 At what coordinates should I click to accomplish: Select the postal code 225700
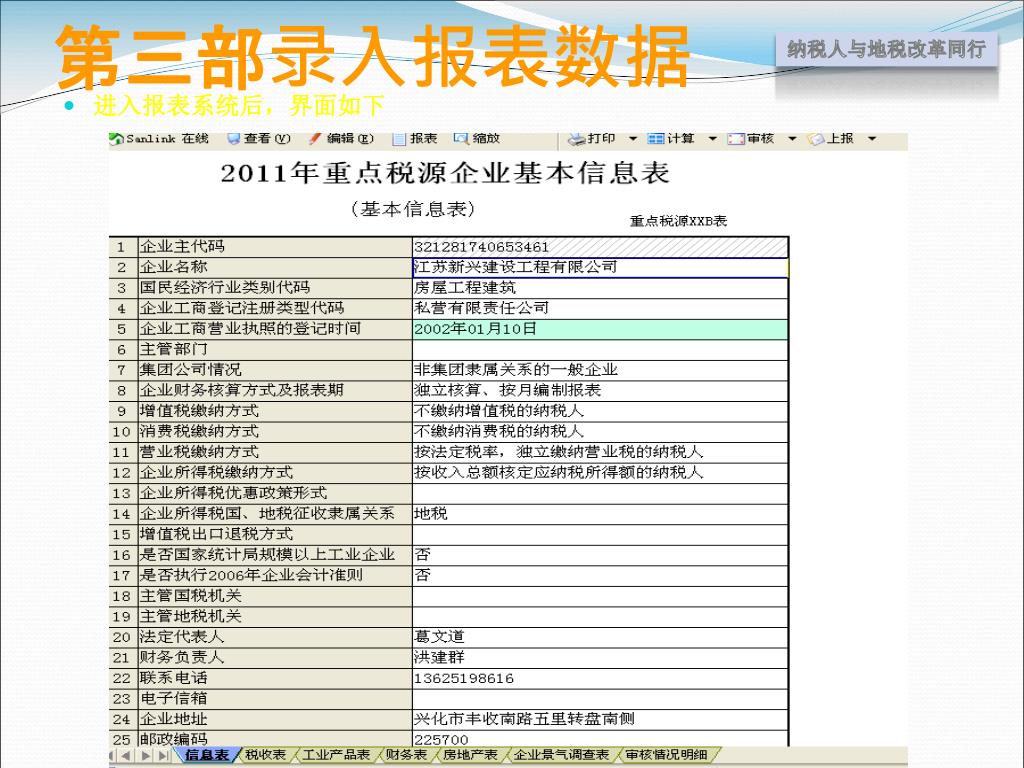coord(600,739)
